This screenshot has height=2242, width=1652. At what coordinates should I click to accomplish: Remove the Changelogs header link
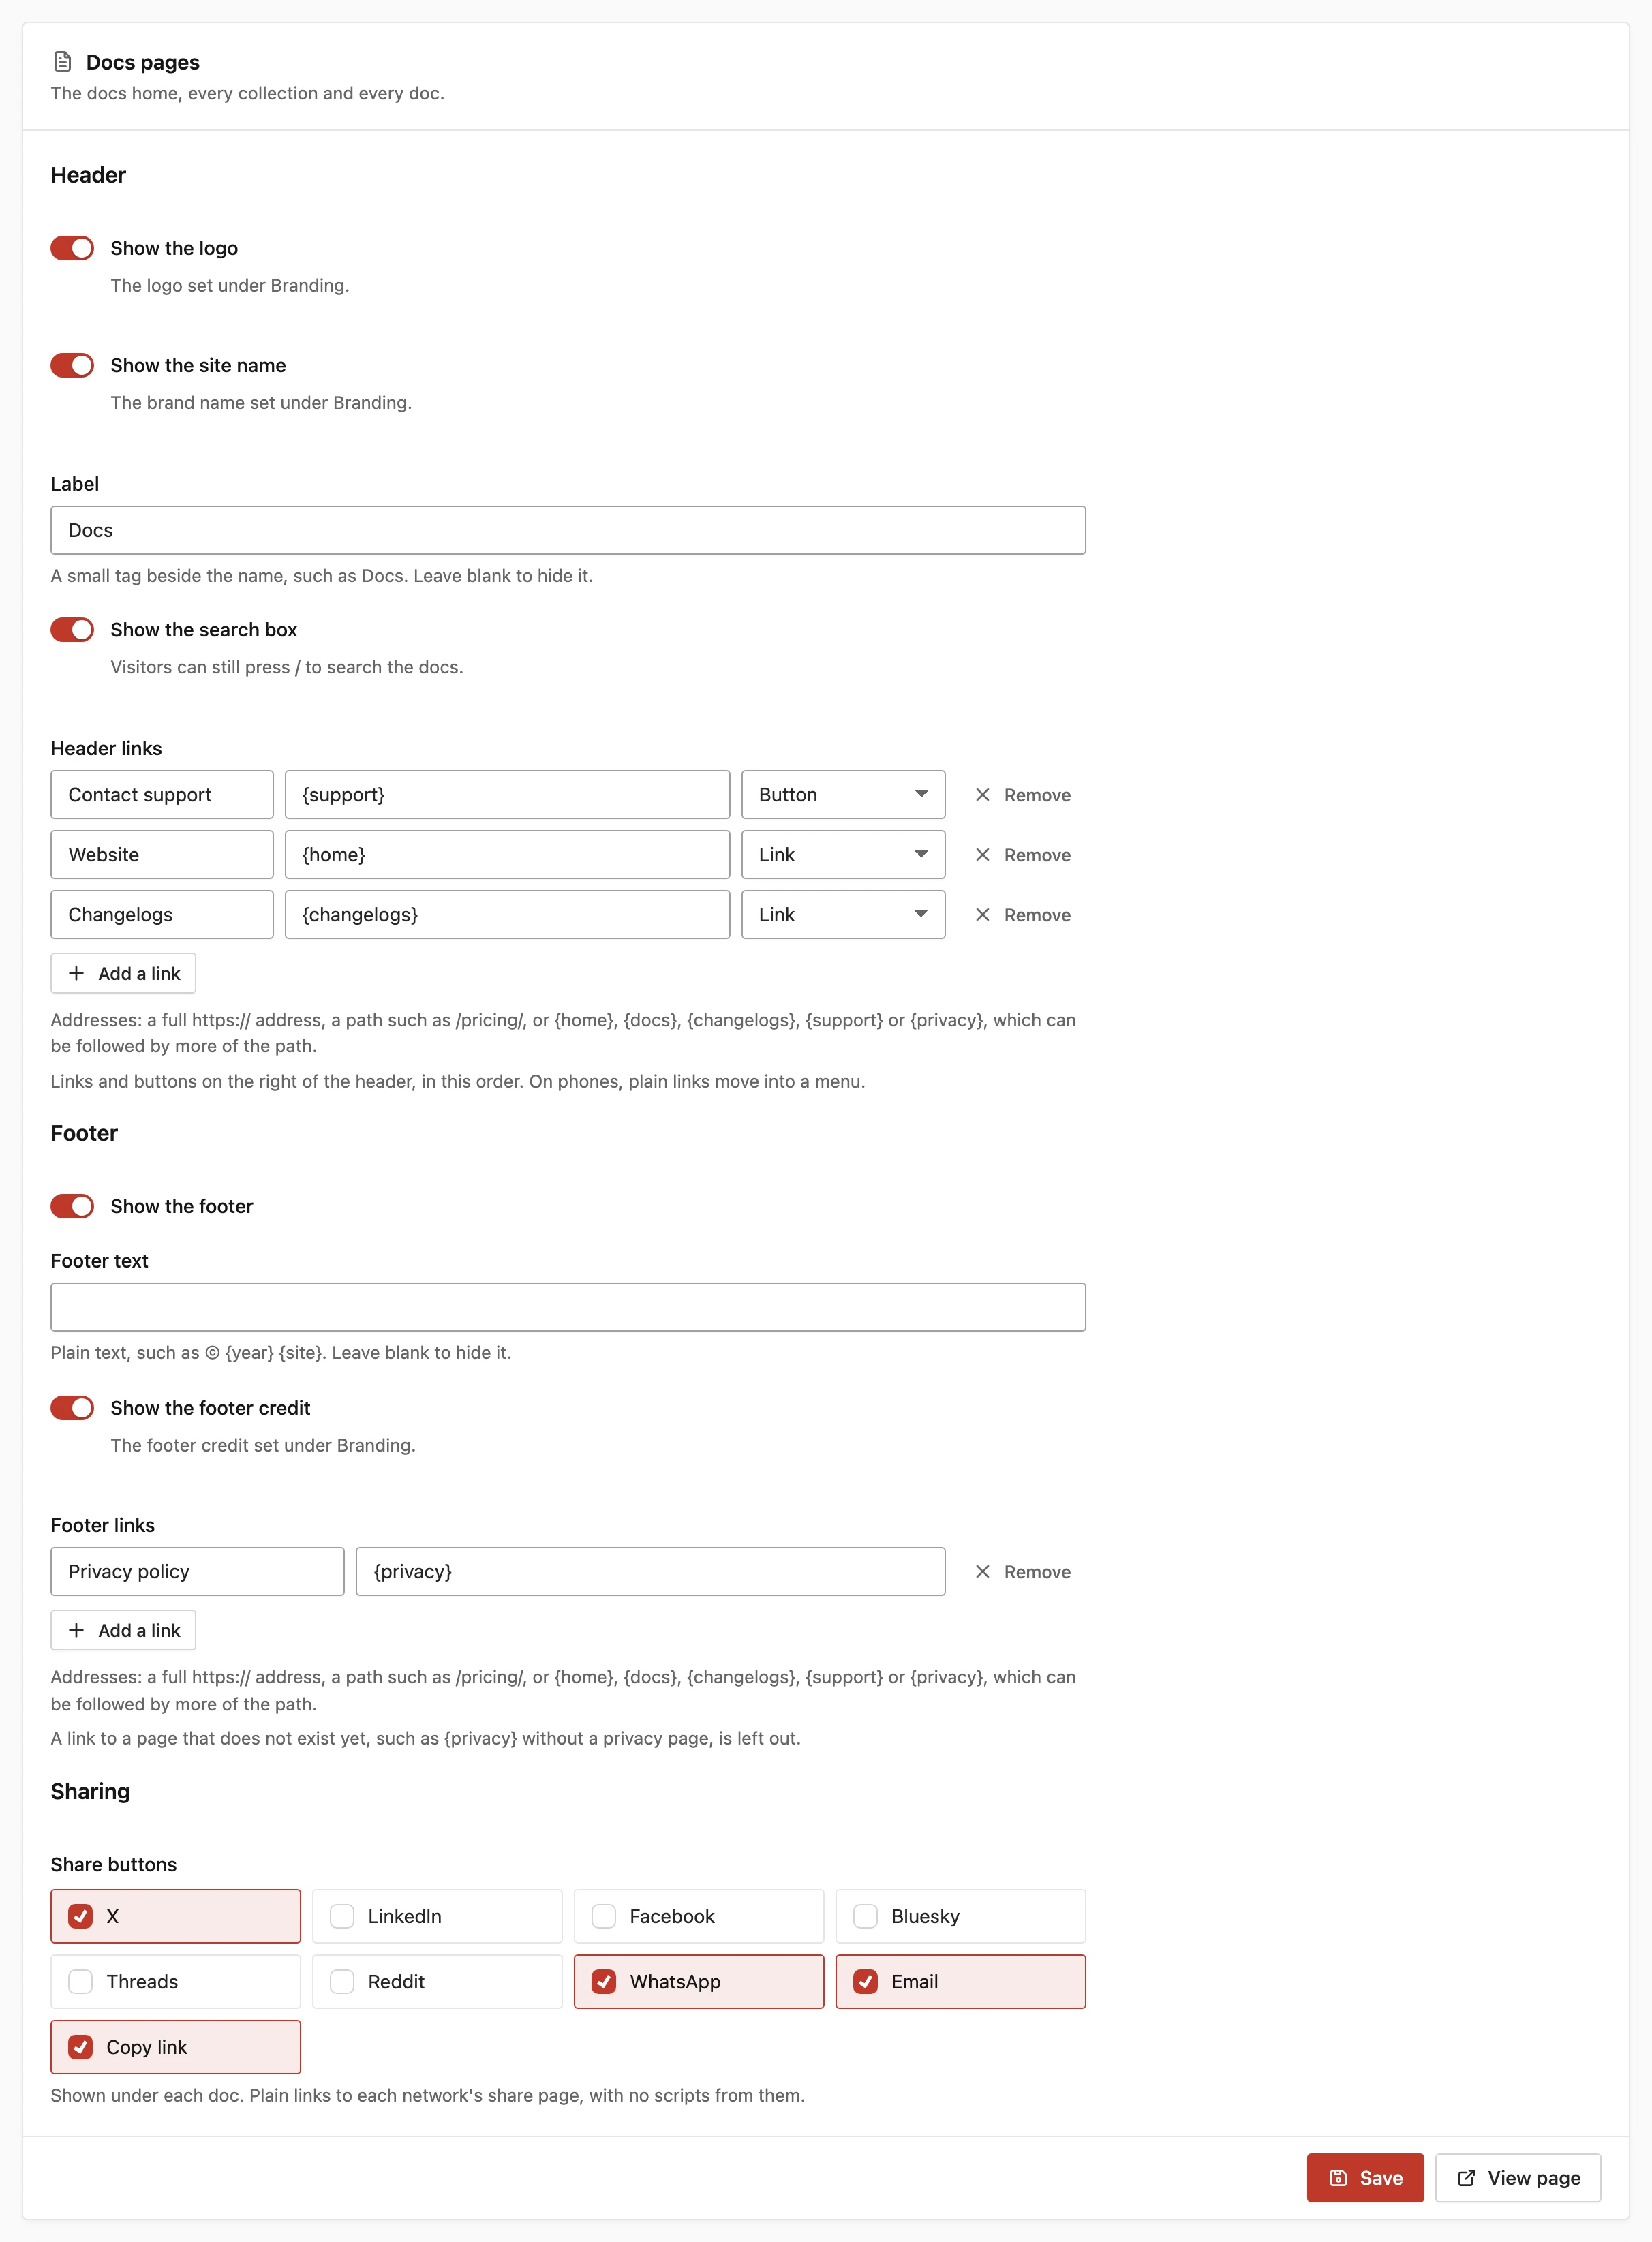click(1023, 915)
